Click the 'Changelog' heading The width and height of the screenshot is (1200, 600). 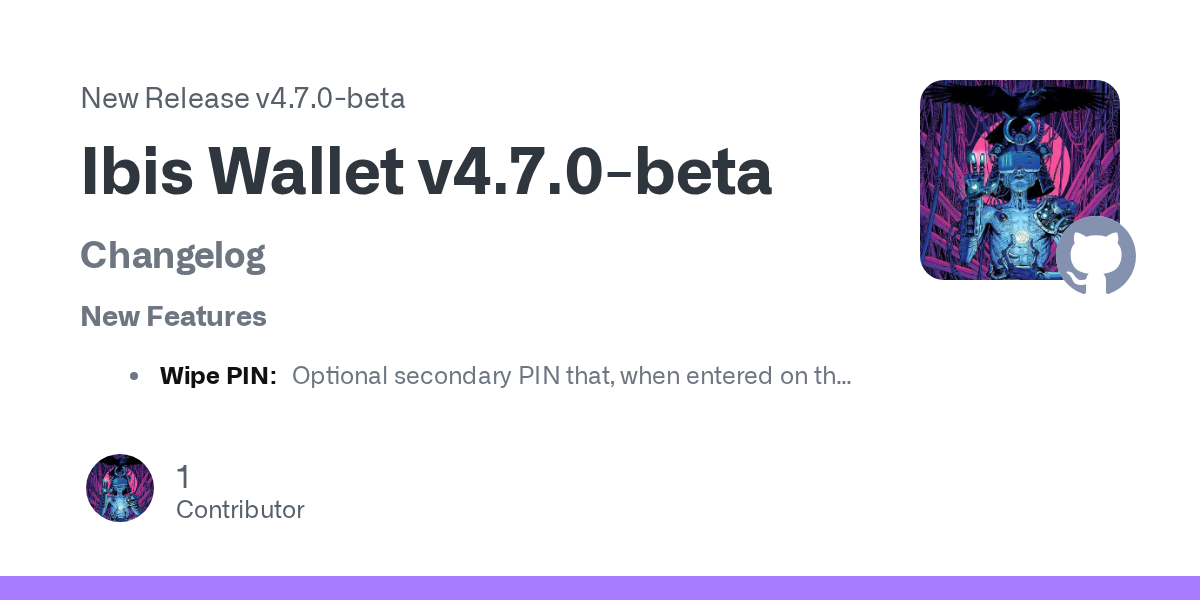pos(173,255)
